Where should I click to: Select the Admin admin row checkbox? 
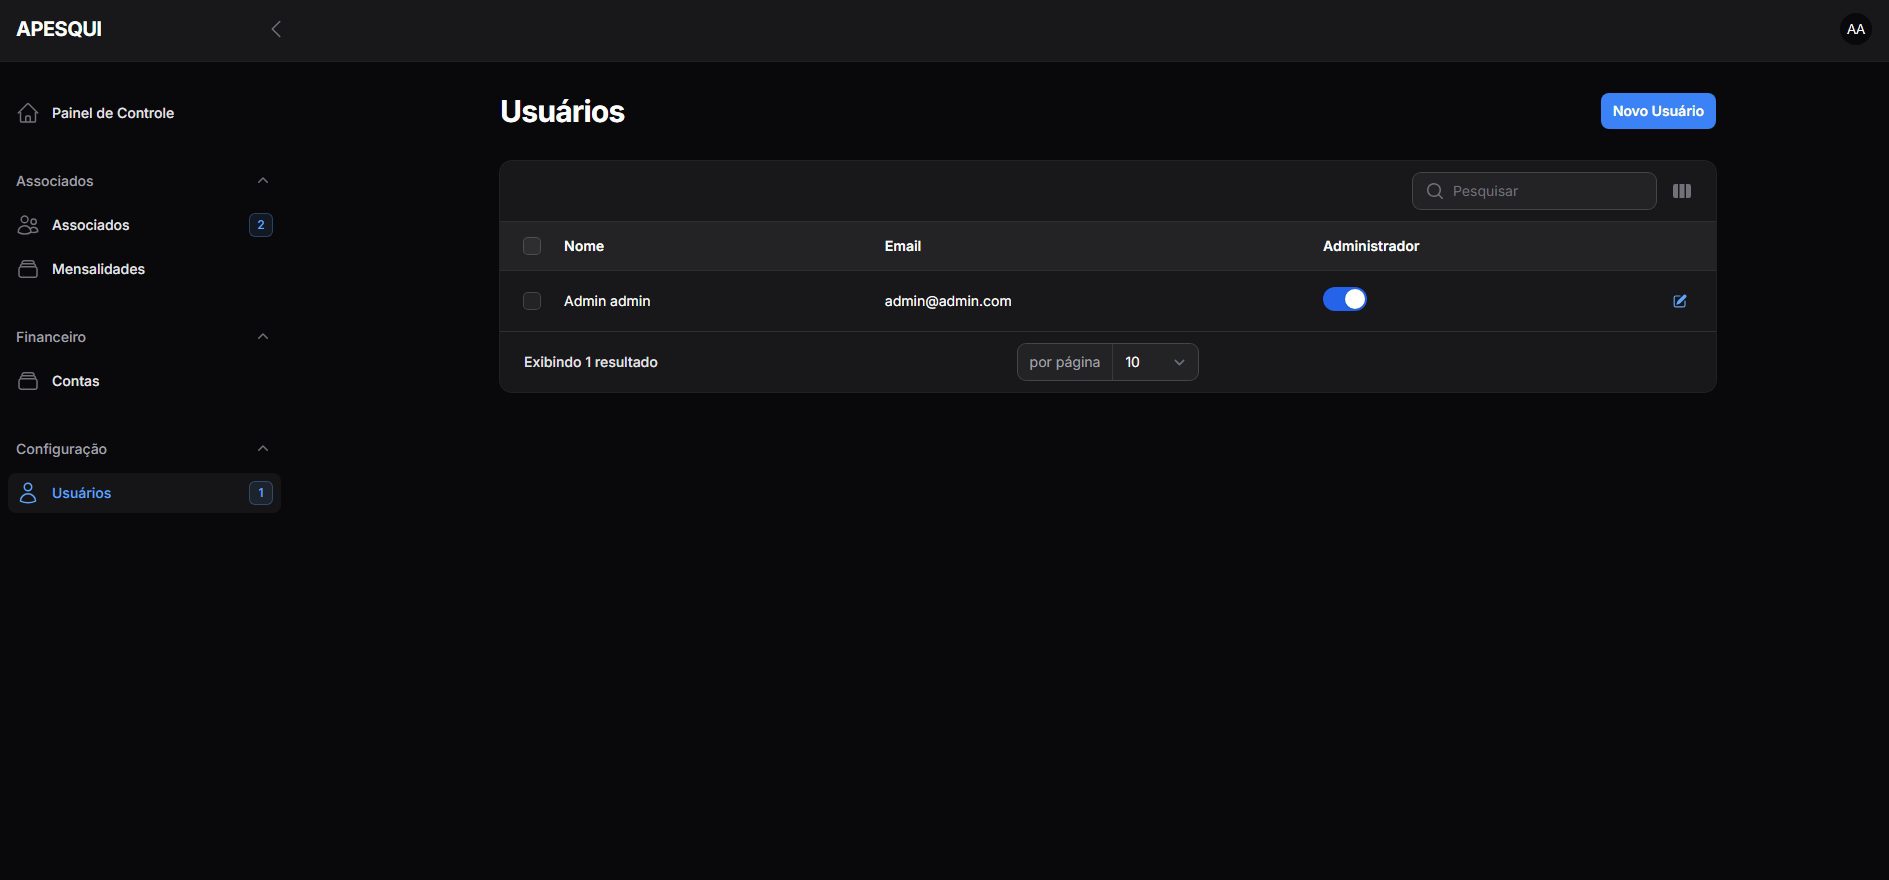coord(532,301)
